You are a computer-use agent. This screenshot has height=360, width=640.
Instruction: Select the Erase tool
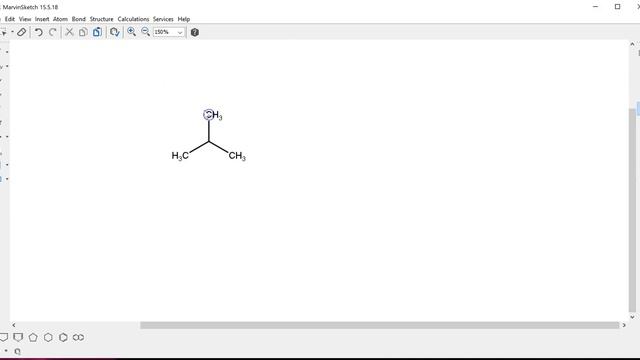tap(22, 32)
